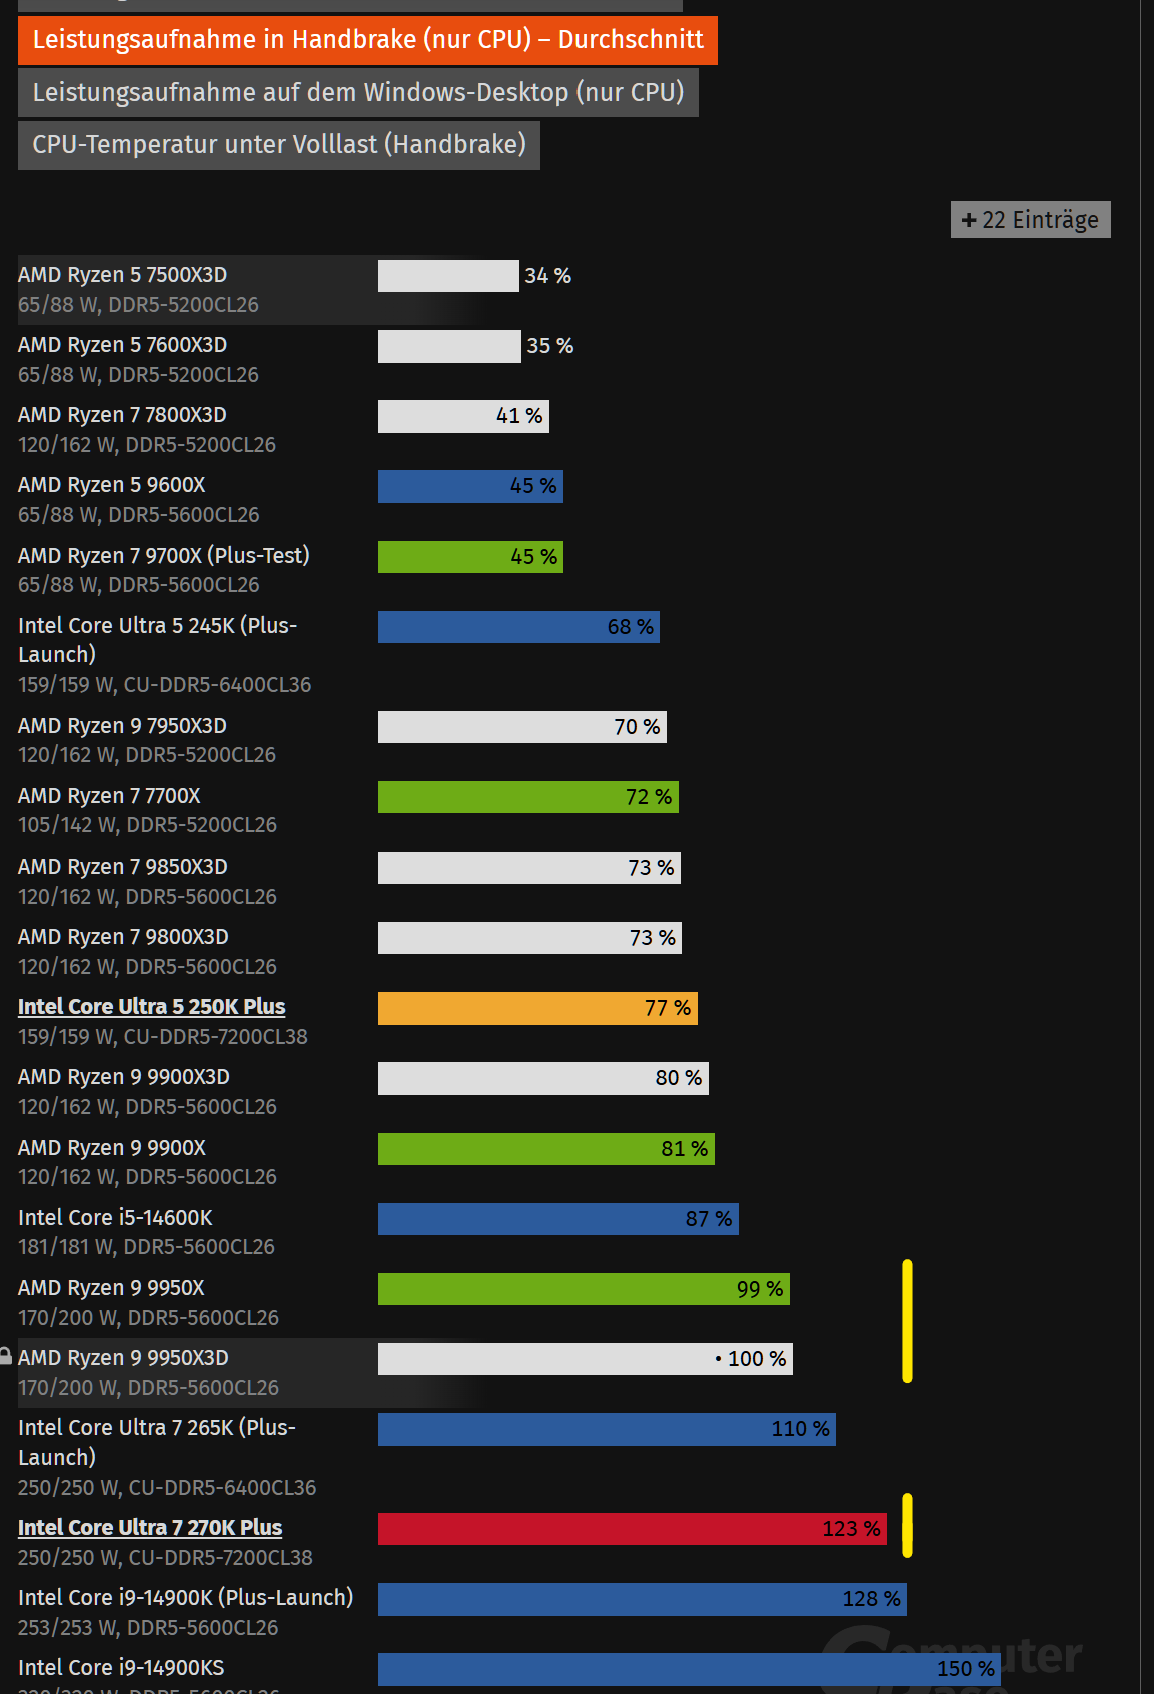Select the 159/159 W, CU-DDR5-6400CL36 spec text
This screenshot has height=1694, width=1154.
165,685
